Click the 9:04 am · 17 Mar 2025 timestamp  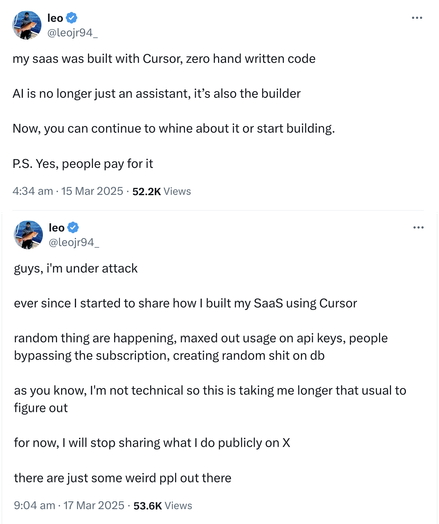pos(69,505)
